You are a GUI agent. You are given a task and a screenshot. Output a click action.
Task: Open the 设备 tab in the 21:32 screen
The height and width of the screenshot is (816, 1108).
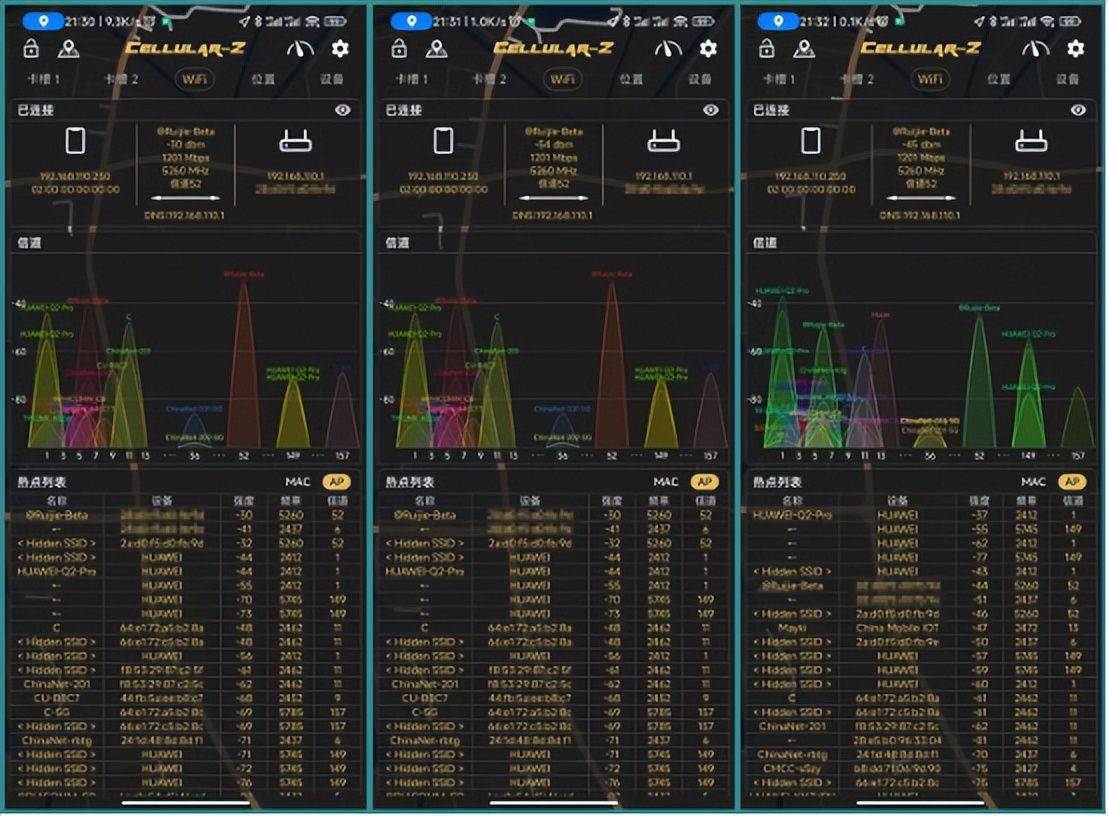pos(1067,79)
